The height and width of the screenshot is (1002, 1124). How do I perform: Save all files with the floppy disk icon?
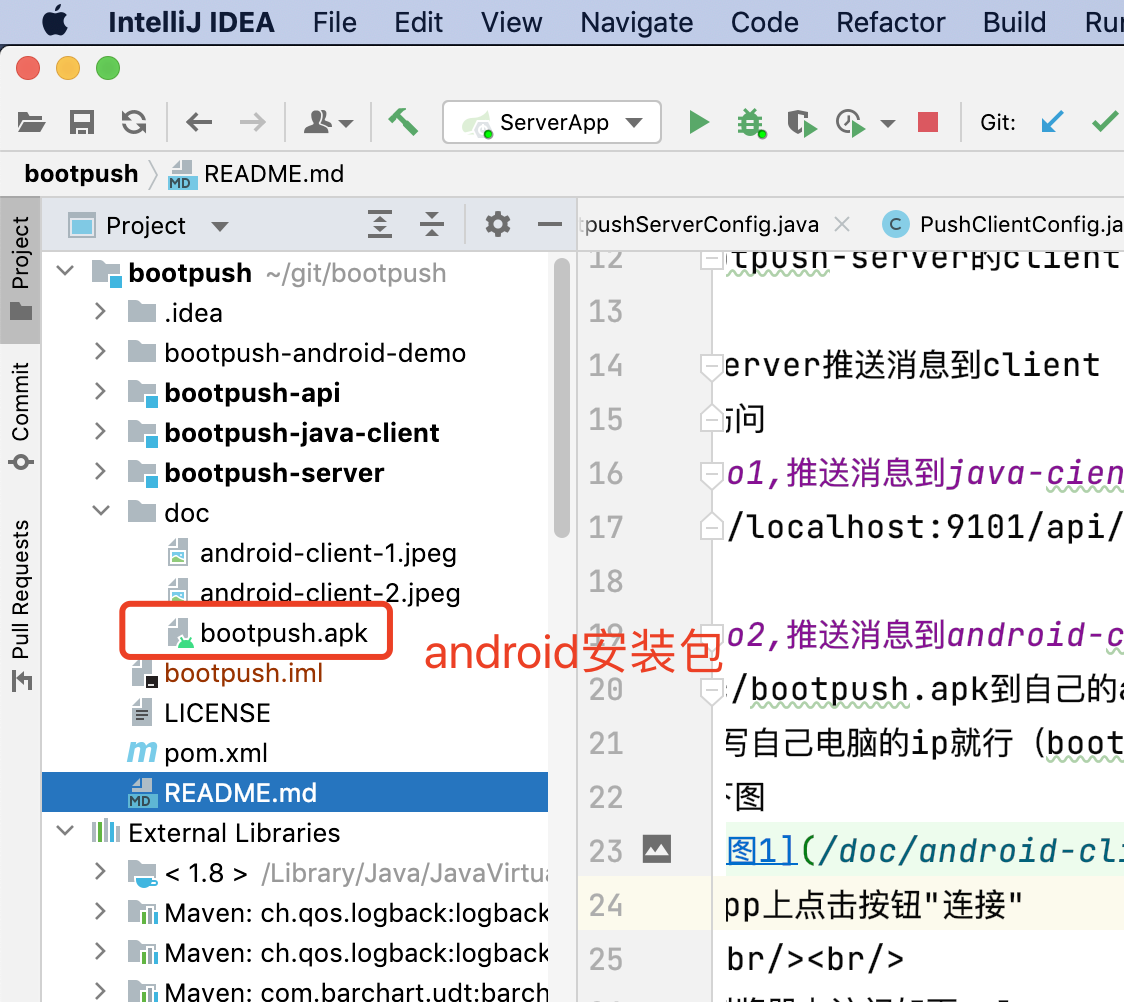coord(82,121)
